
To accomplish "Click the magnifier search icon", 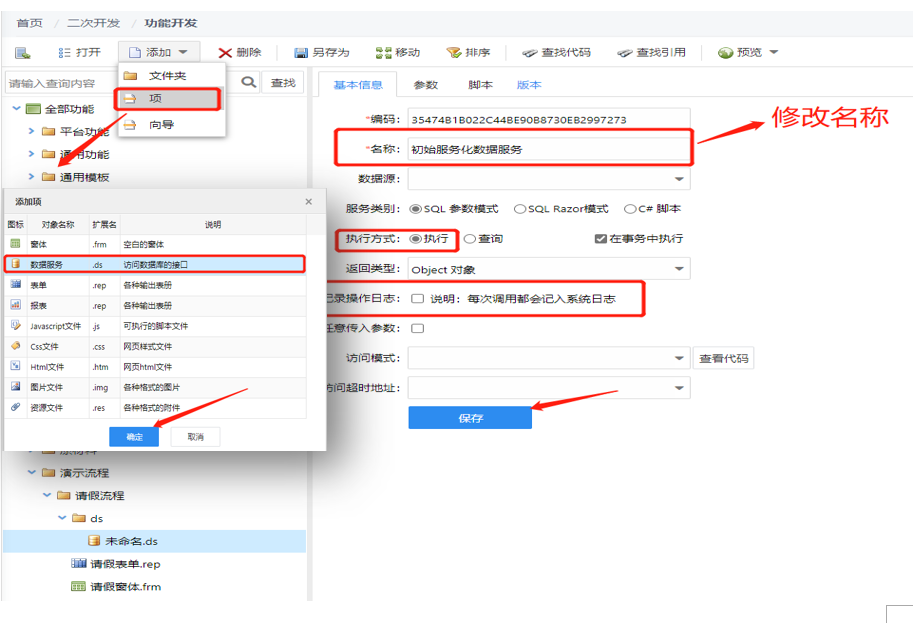I will pos(249,83).
